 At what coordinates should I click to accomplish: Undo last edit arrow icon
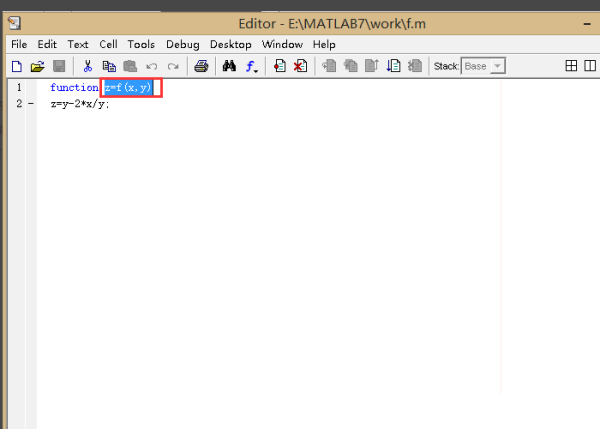click(x=152, y=67)
